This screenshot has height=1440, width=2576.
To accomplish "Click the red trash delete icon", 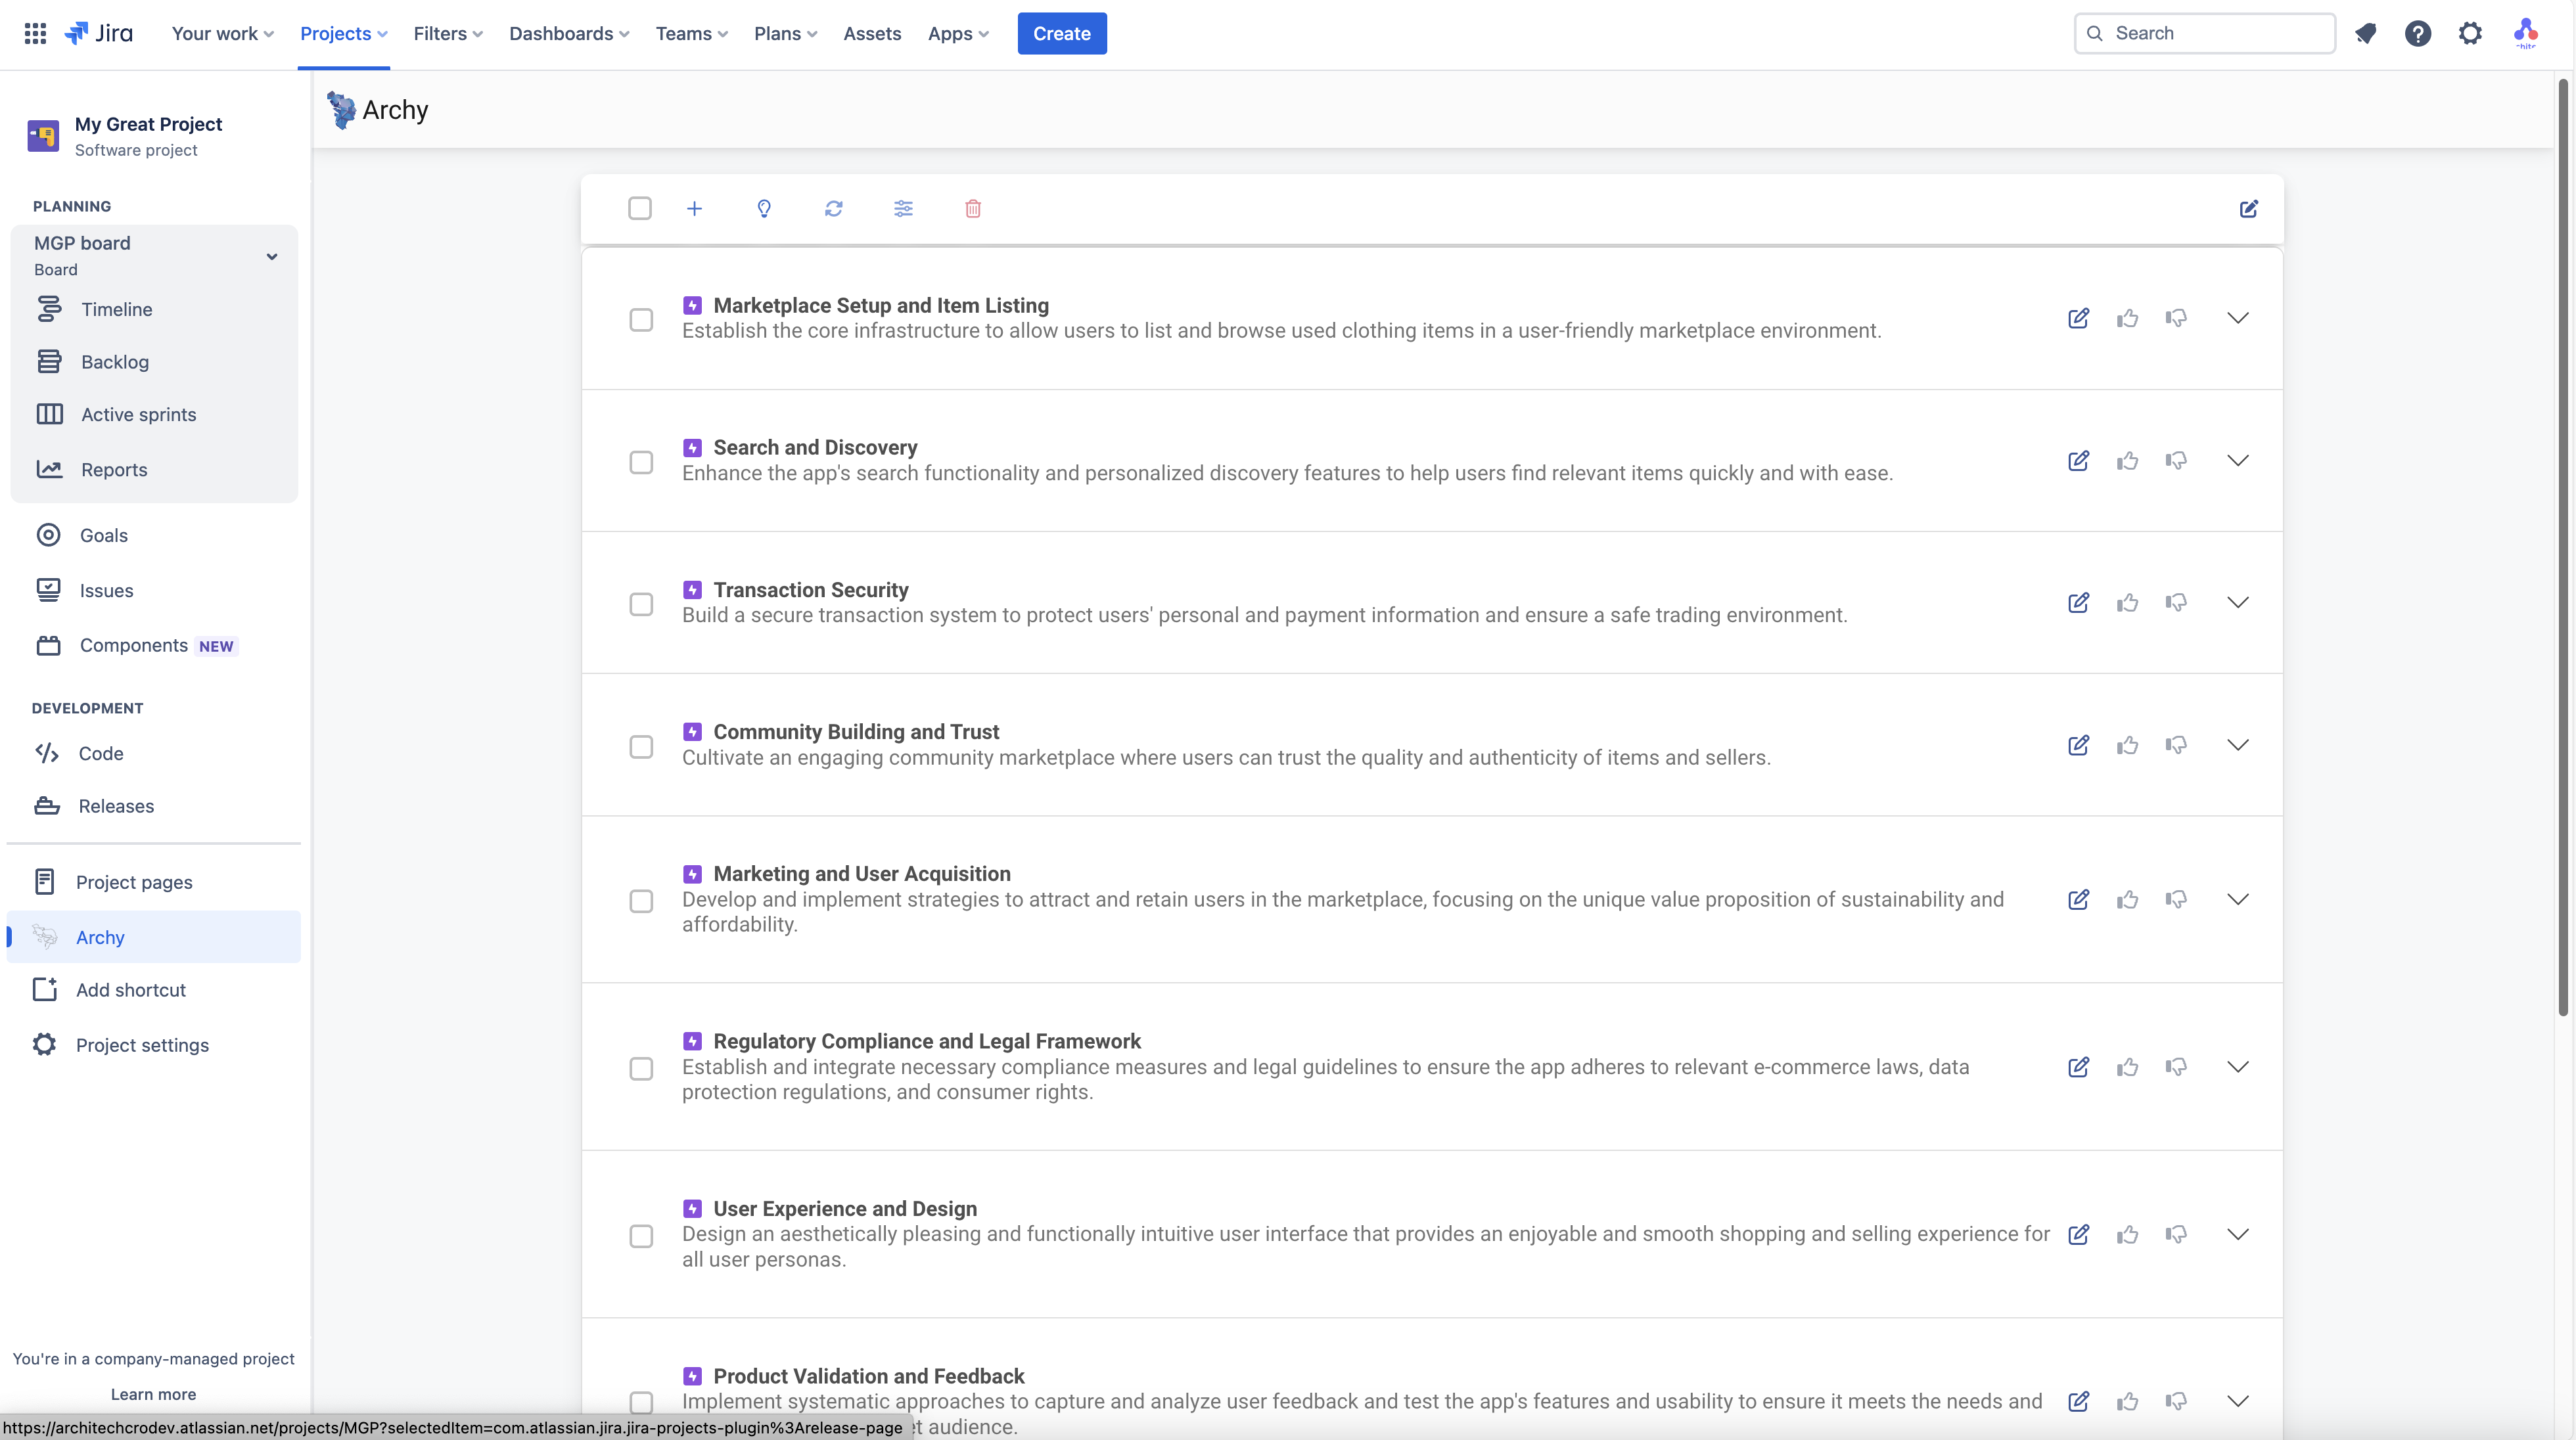I will [973, 208].
